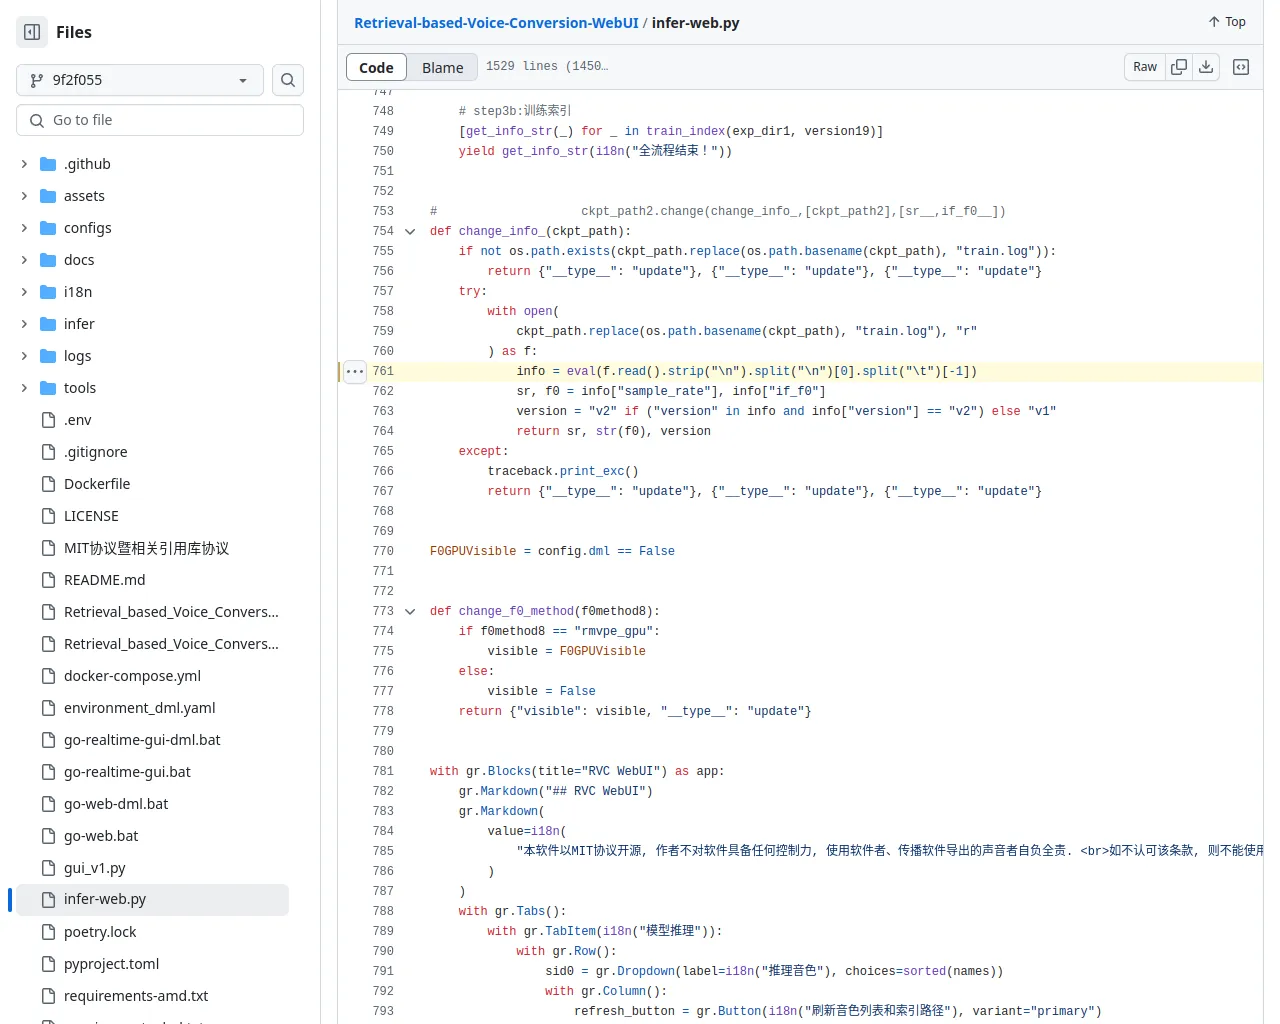Open poetry.lock file icon
Screen dimensions: 1280x1024
(x=48, y=932)
